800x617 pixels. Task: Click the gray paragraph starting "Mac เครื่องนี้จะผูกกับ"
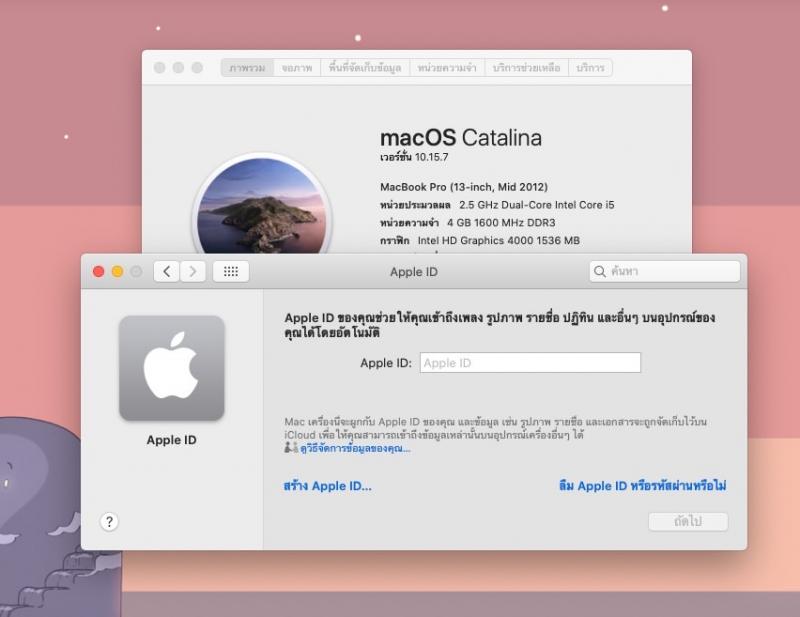click(495, 429)
